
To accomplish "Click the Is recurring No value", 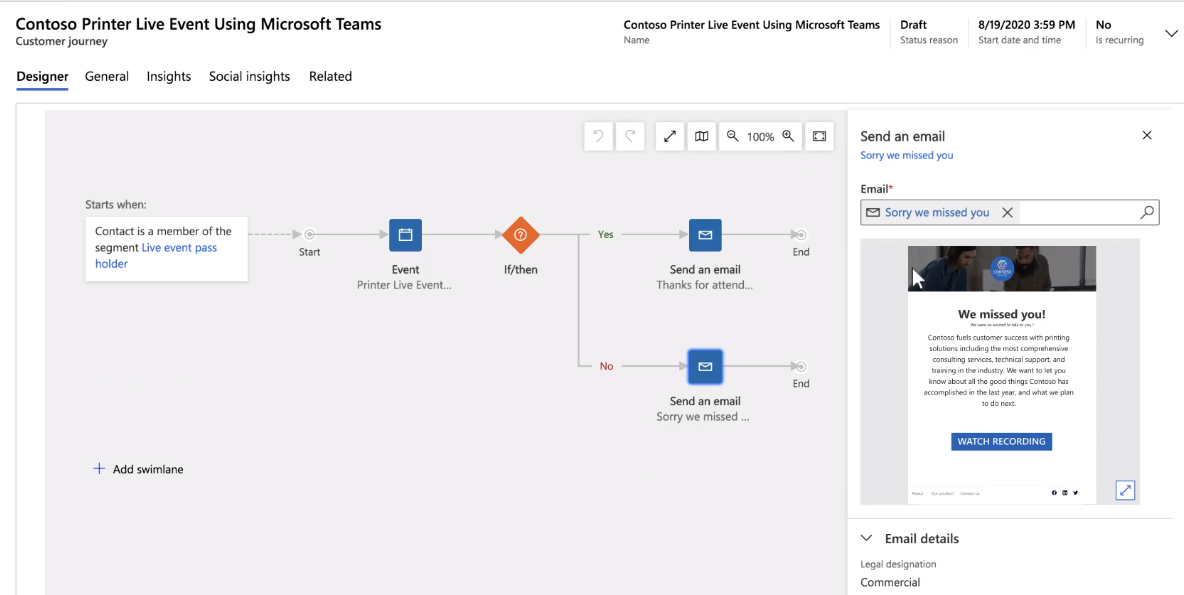I will point(1103,25).
